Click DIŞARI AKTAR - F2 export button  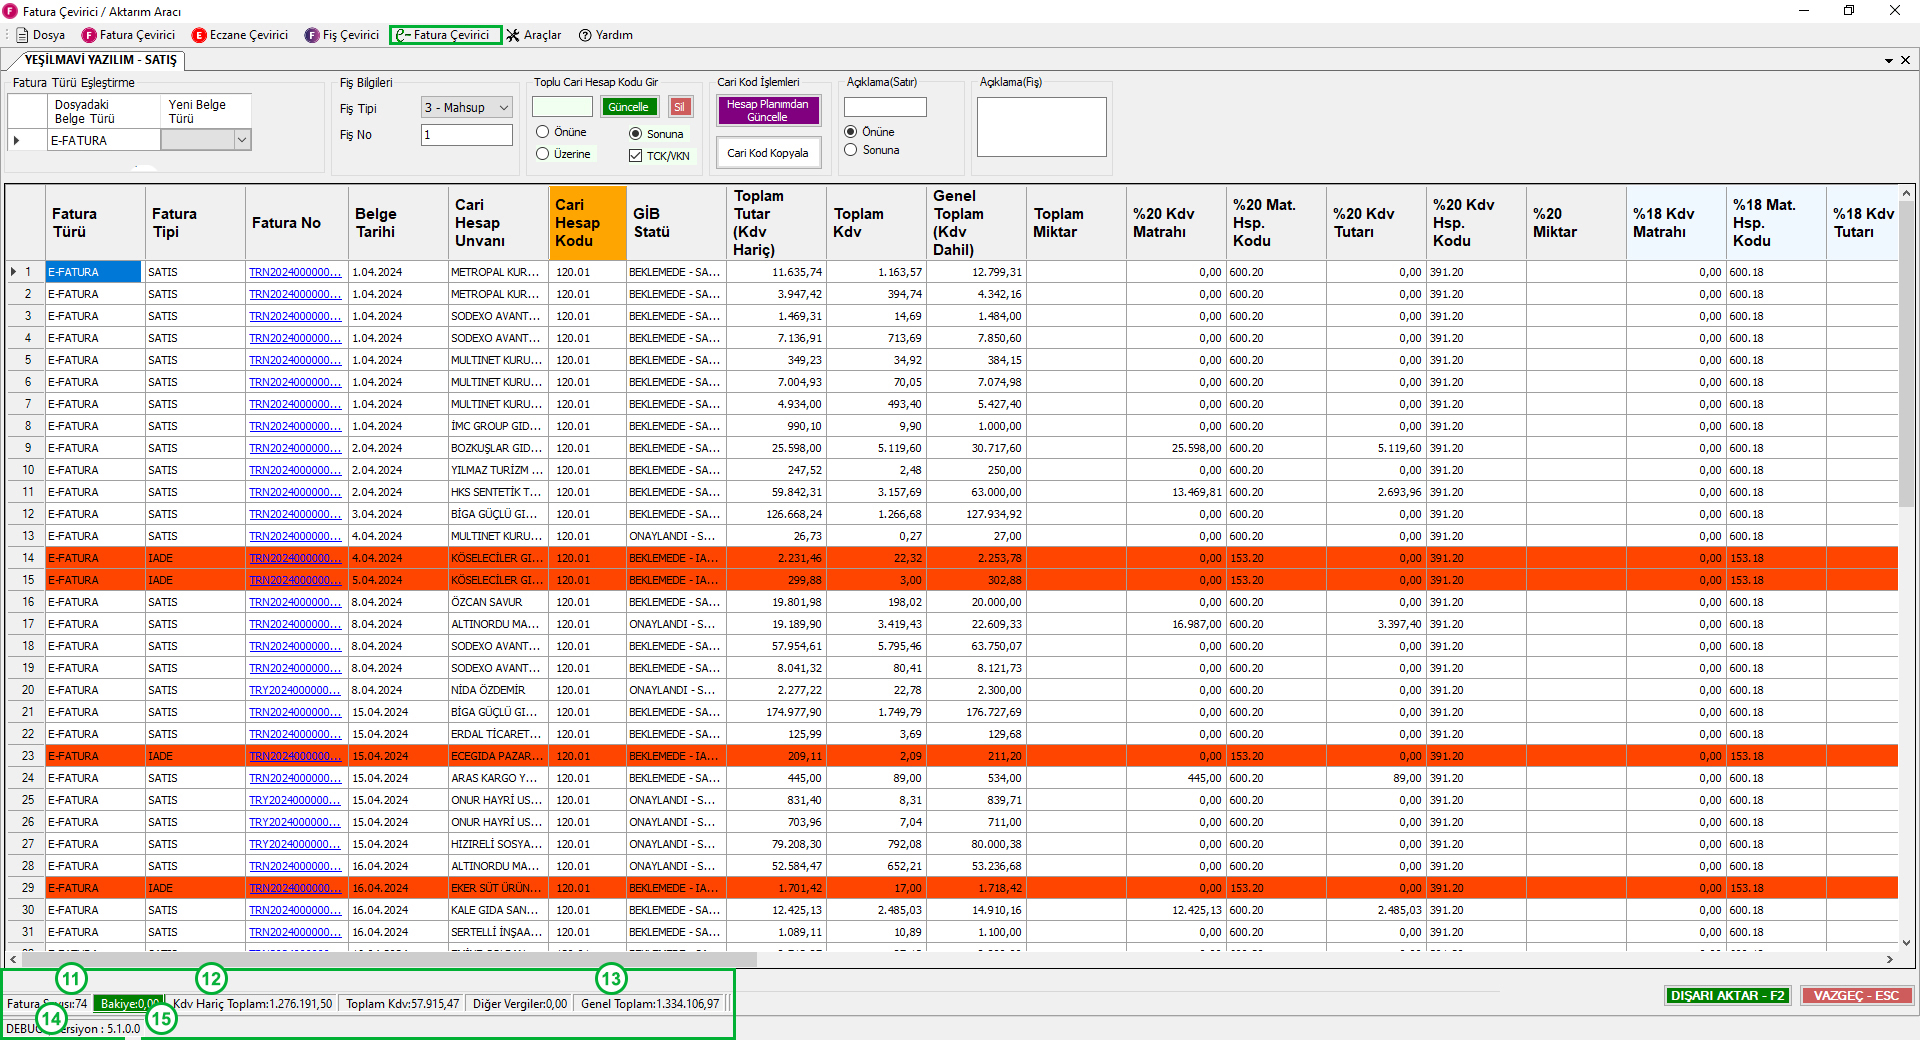click(1727, 996)
